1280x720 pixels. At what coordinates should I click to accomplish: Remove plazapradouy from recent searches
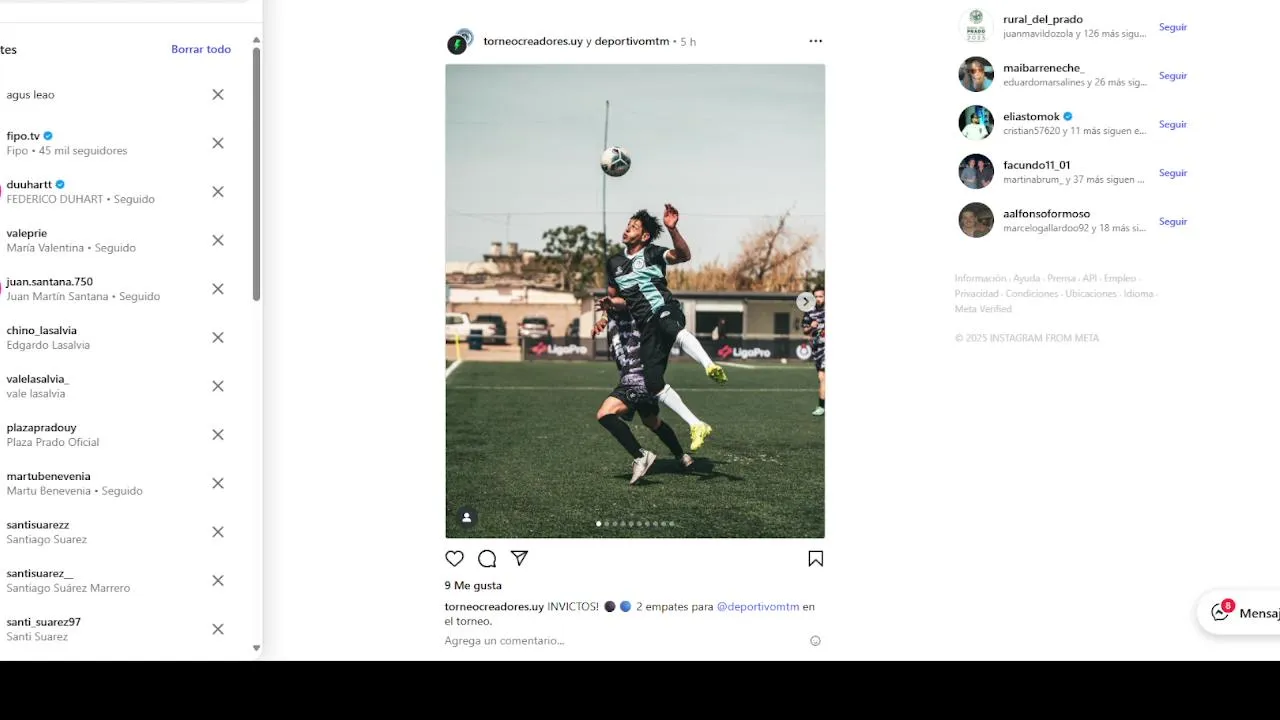pos(218,435)
